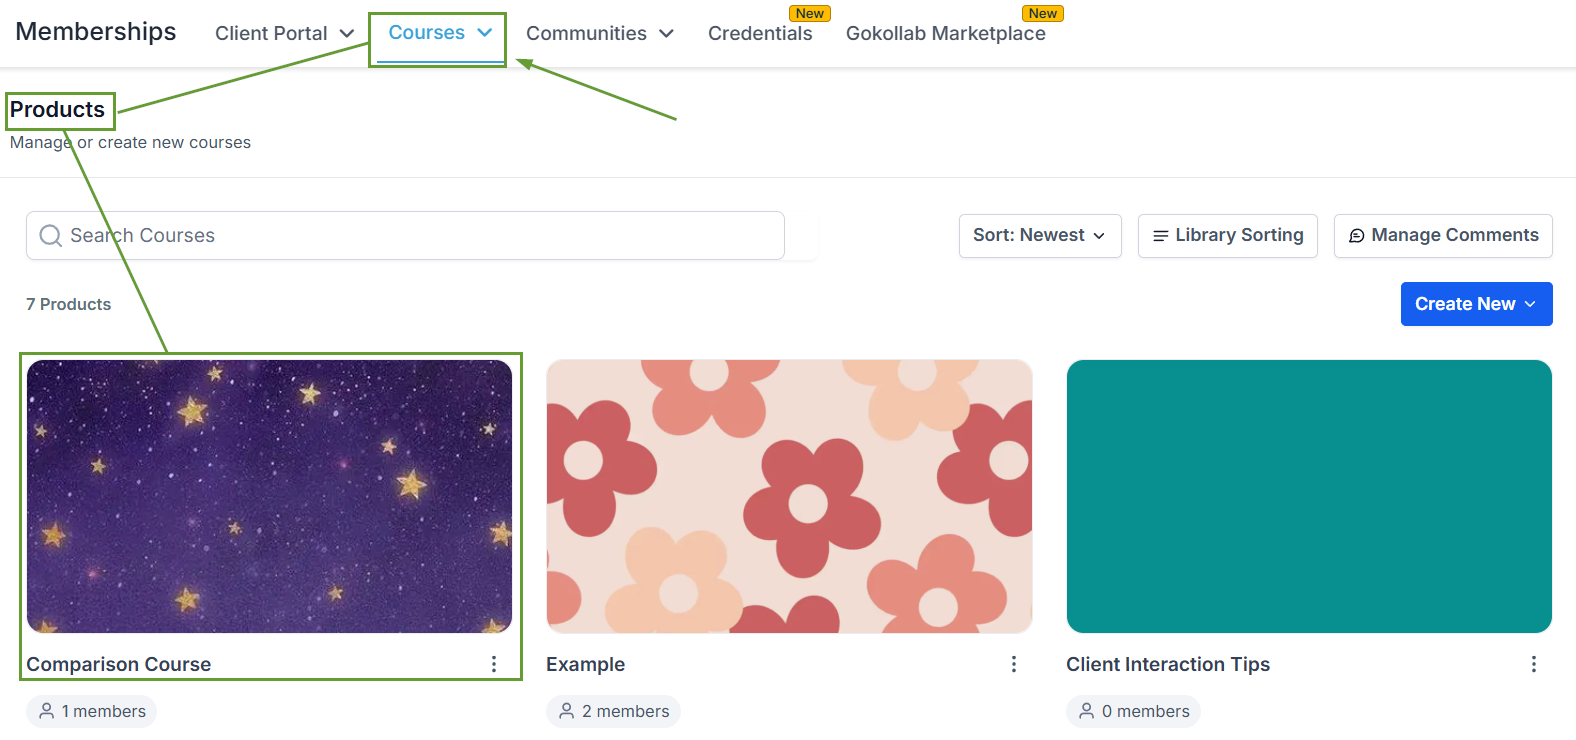
Task: Click the search magnifier icon
Action: (x=50, y=236)
